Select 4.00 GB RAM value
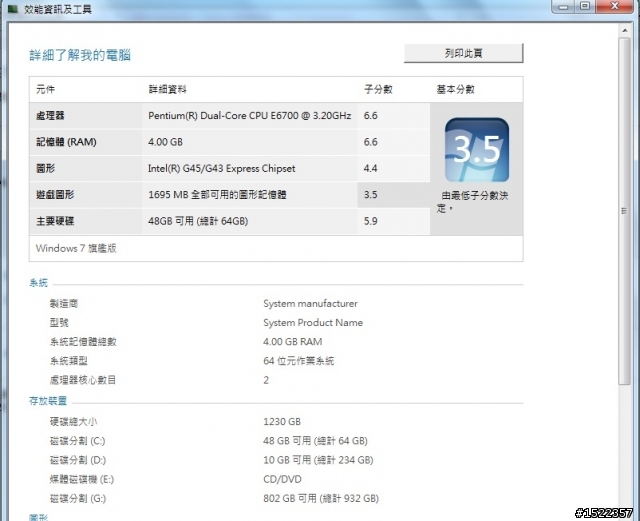The height and width of the screenshot is (521, 640). pos(293,341)
